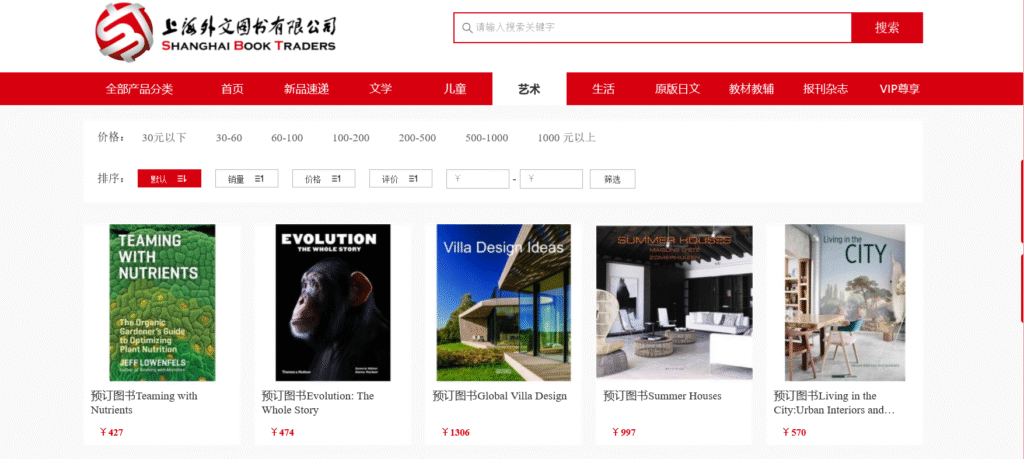This screenshot has height=459, width=1024.
Task: Select the 默认 default sort button
Action: [x=169, y=179]
